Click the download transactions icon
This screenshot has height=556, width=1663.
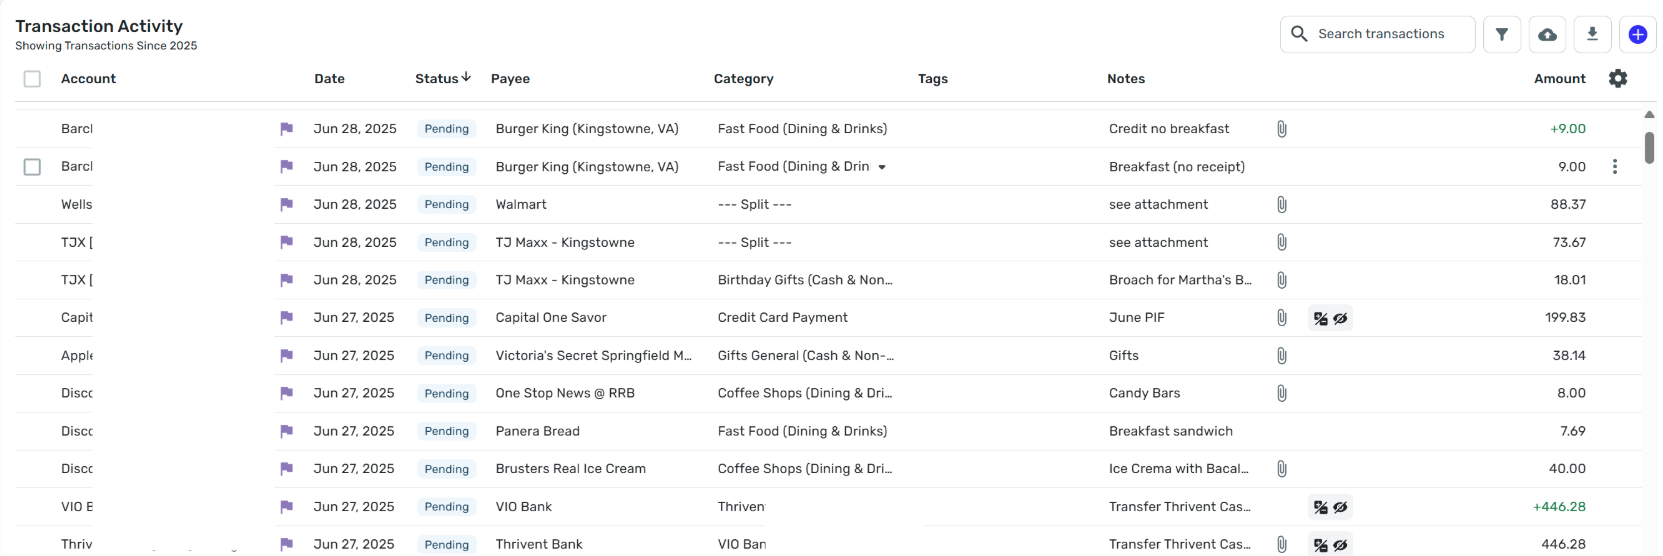(1592, 34)
